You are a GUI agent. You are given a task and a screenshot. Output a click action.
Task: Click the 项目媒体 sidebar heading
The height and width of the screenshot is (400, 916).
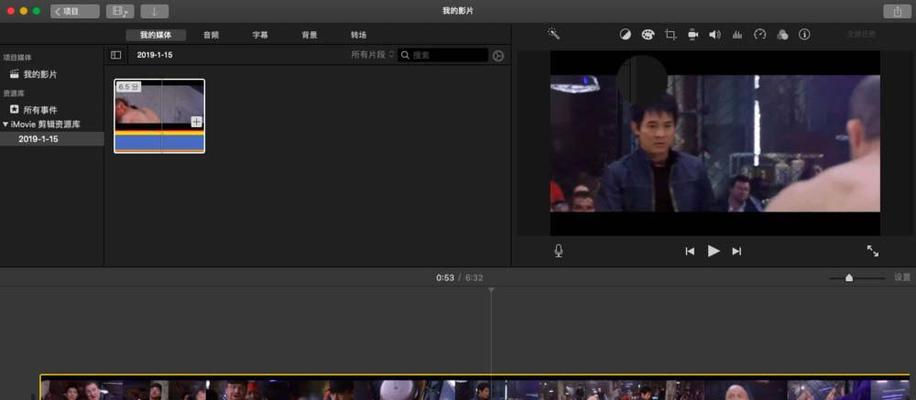18,57
